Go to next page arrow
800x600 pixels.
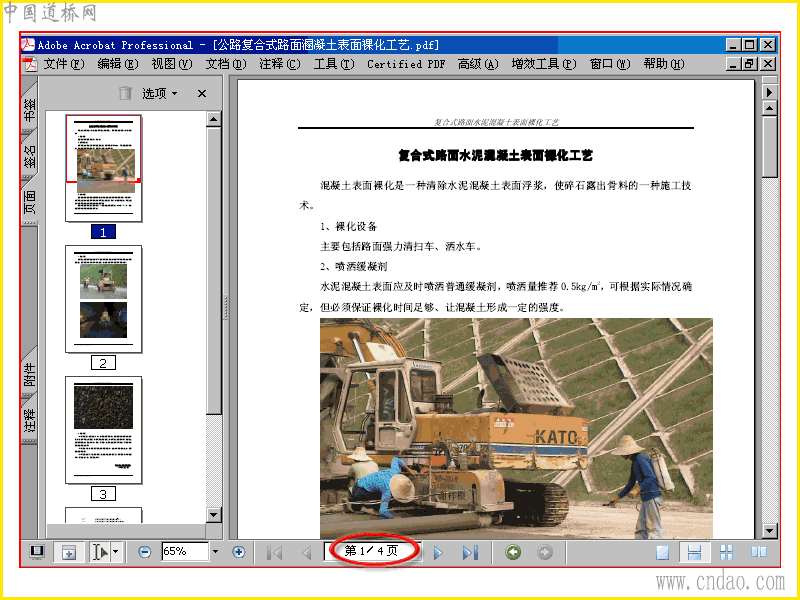click(x=438, y=553)
